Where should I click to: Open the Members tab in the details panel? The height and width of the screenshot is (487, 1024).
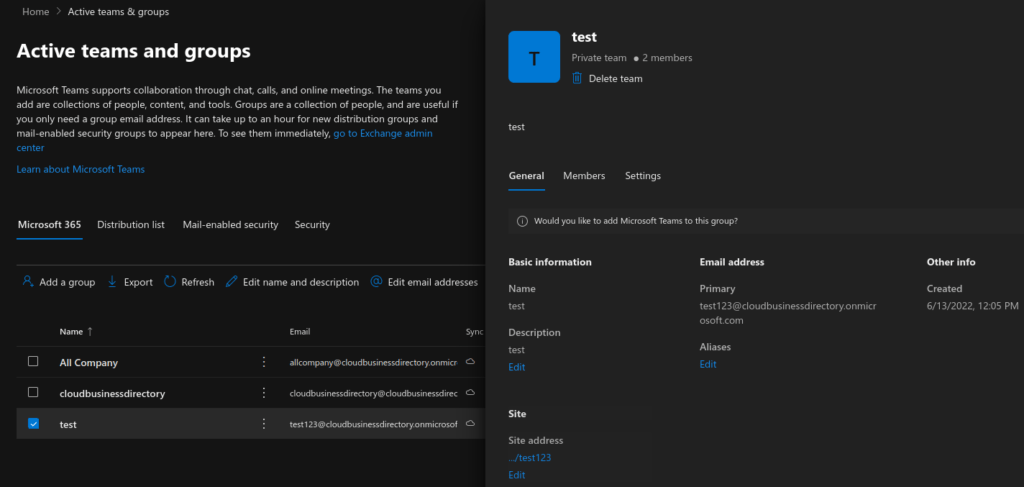(584, 176)
